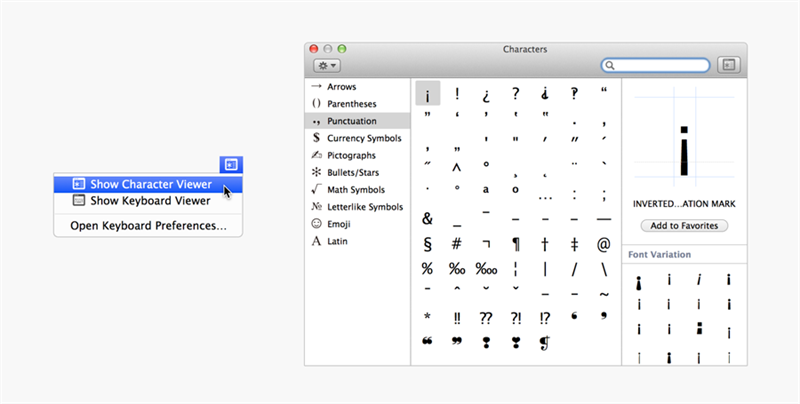The width and height of the screenshot is (800, 404).
Task: Select the ampersand character
Action: 427,218
